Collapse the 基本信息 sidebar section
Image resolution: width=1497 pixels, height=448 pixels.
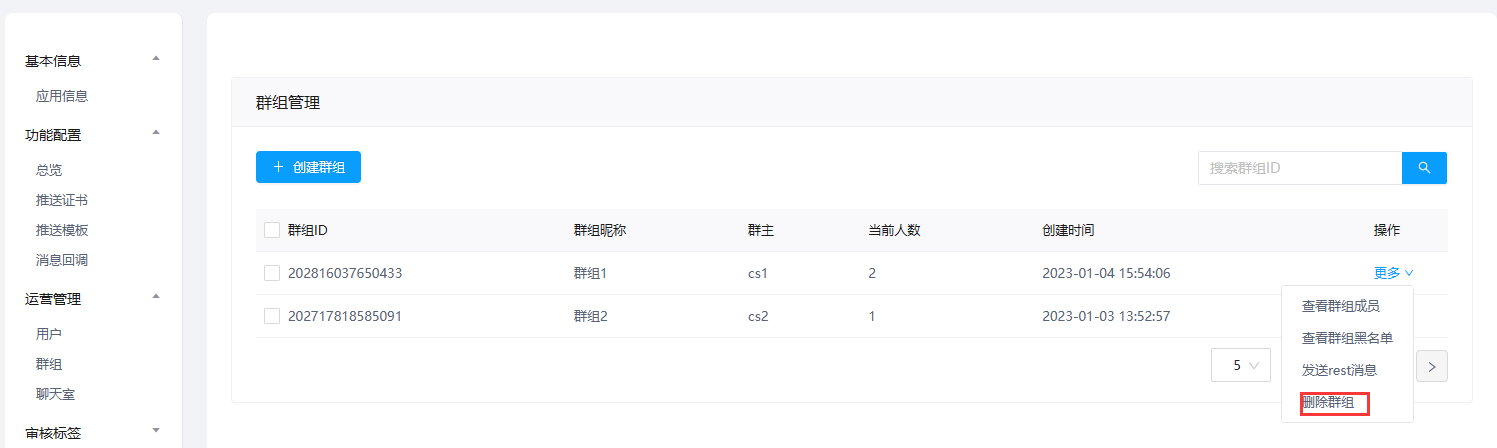pos(156,60)
